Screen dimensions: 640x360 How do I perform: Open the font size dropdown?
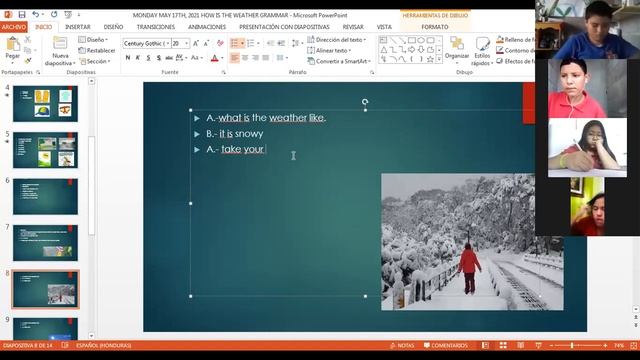click(x=187, y=43)
